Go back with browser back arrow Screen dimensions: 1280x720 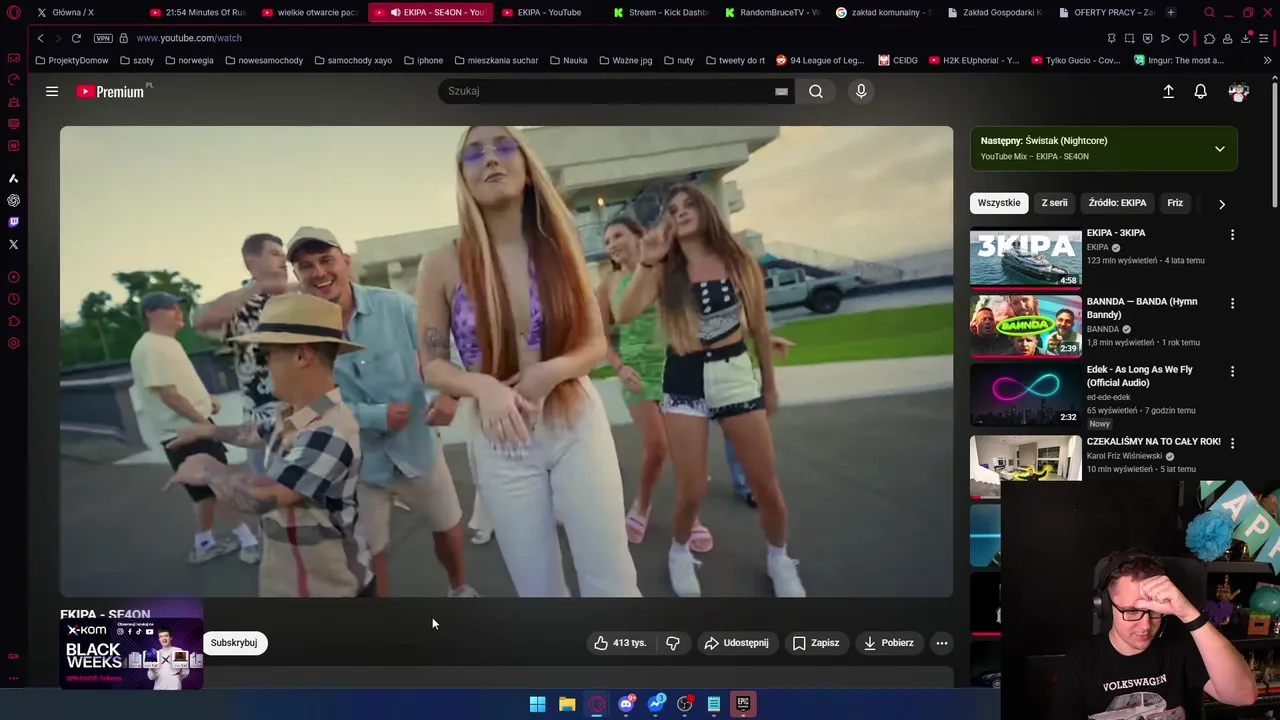point(40,38)
